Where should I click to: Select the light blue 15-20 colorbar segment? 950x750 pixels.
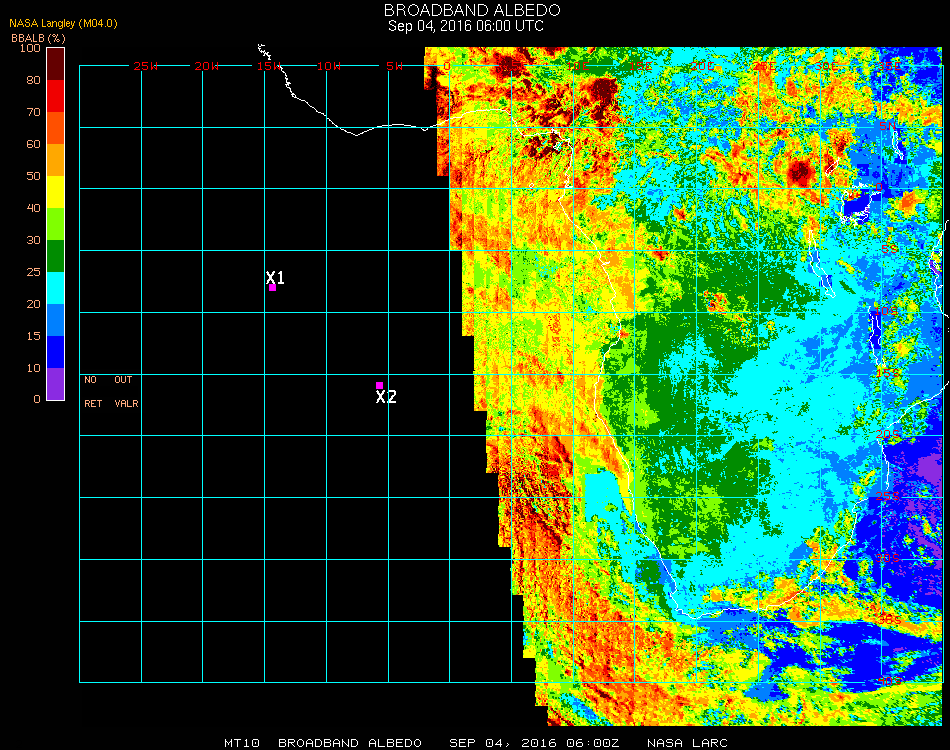pos(55,320)
